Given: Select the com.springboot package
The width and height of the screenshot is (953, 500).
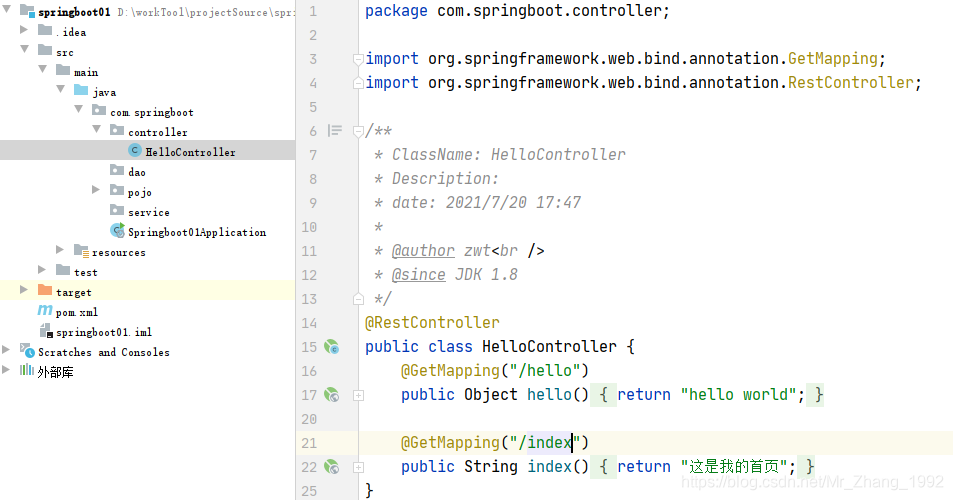Looking at the screenshot, I should click(152, 112).
